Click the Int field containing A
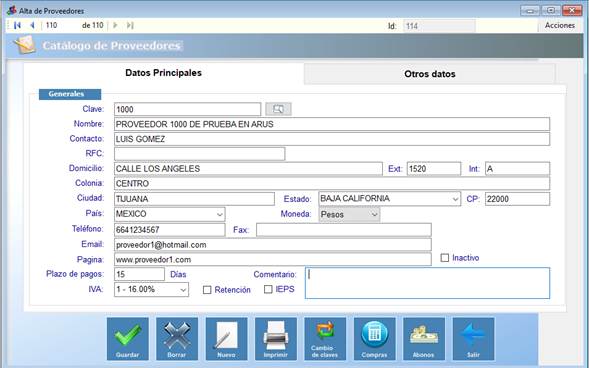The image size is (589, 368). point(518,169)
